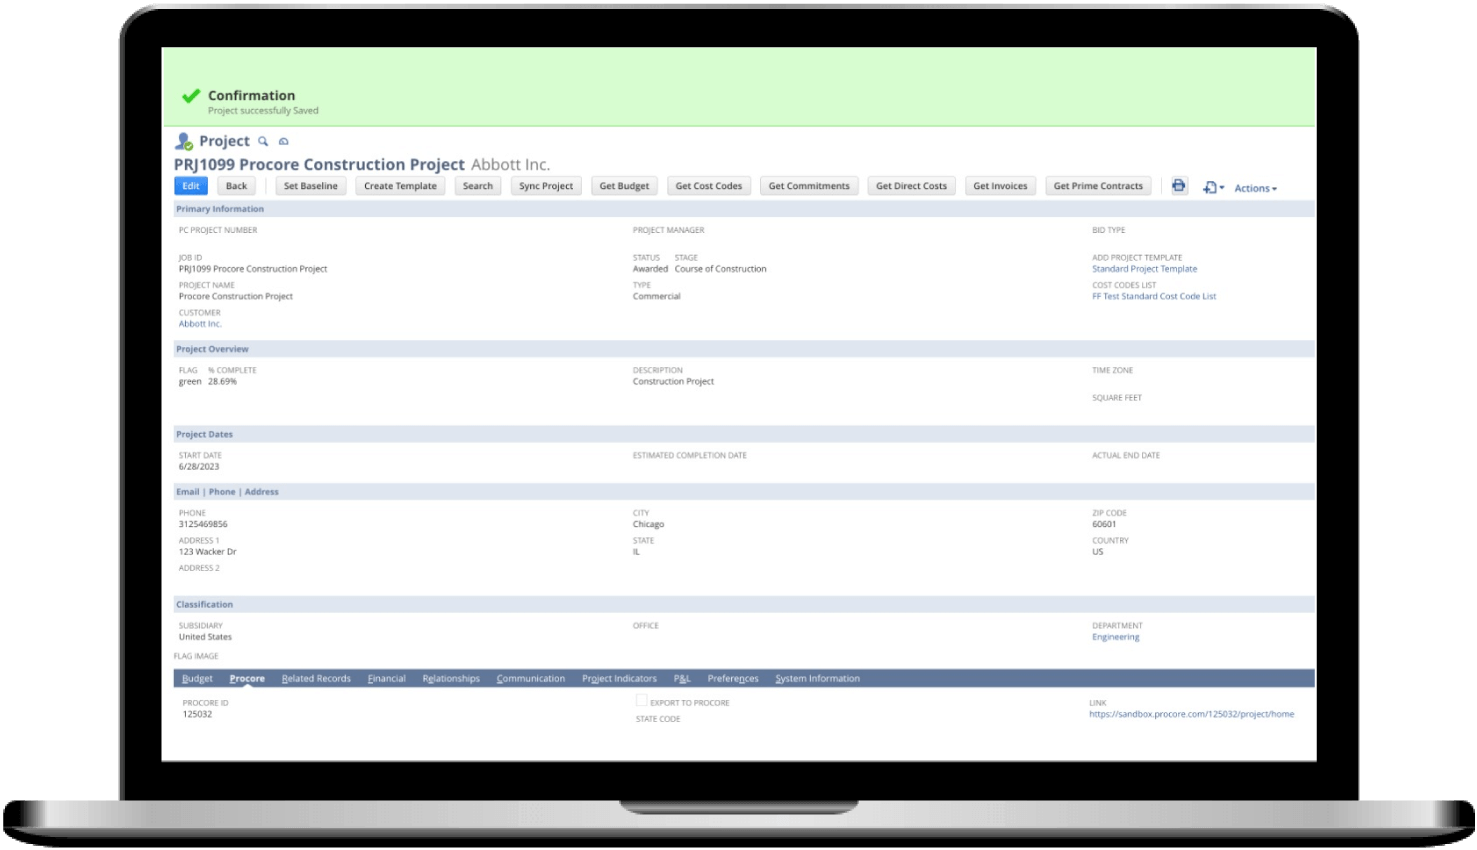Viewport: 1477px width, 850px height.
Task: Open Standard Project Template link
Action: (1144, 269)
